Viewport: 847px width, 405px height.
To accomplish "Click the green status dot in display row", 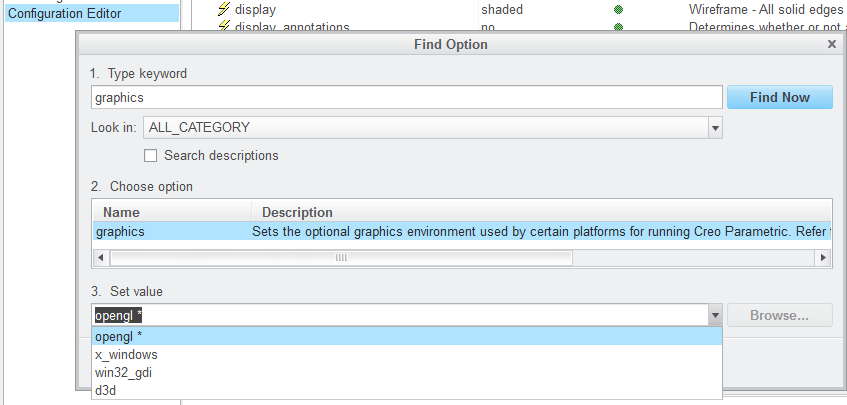I will pos(618,9).
